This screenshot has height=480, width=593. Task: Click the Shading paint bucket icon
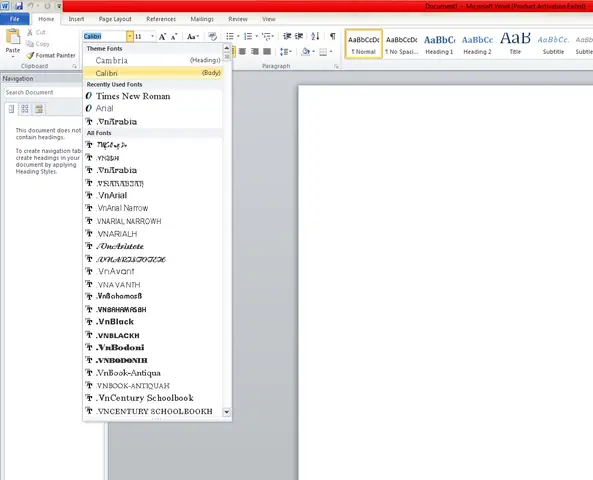tap(305, 51)
